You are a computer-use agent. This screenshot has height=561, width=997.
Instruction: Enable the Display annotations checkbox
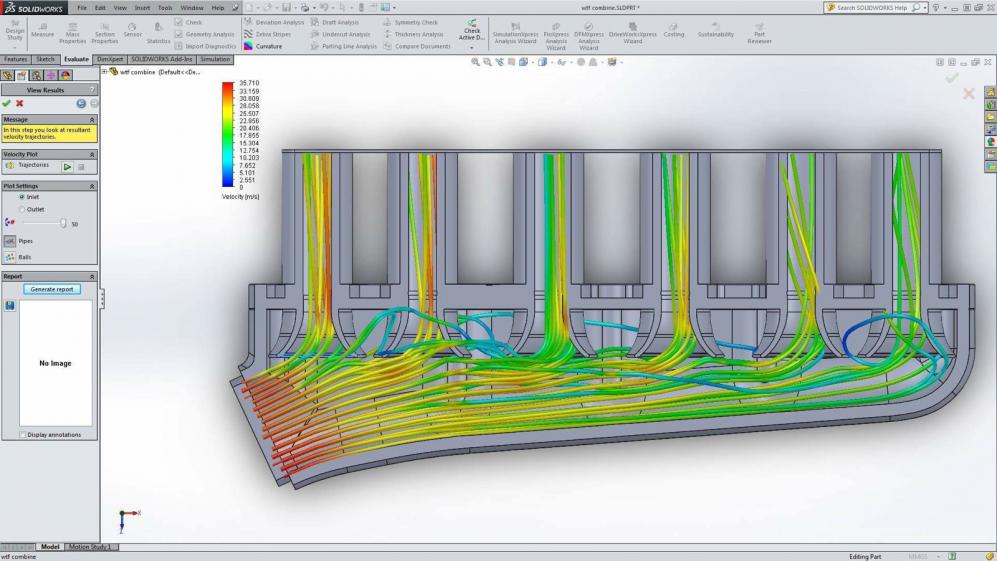[x=23, y=435]
